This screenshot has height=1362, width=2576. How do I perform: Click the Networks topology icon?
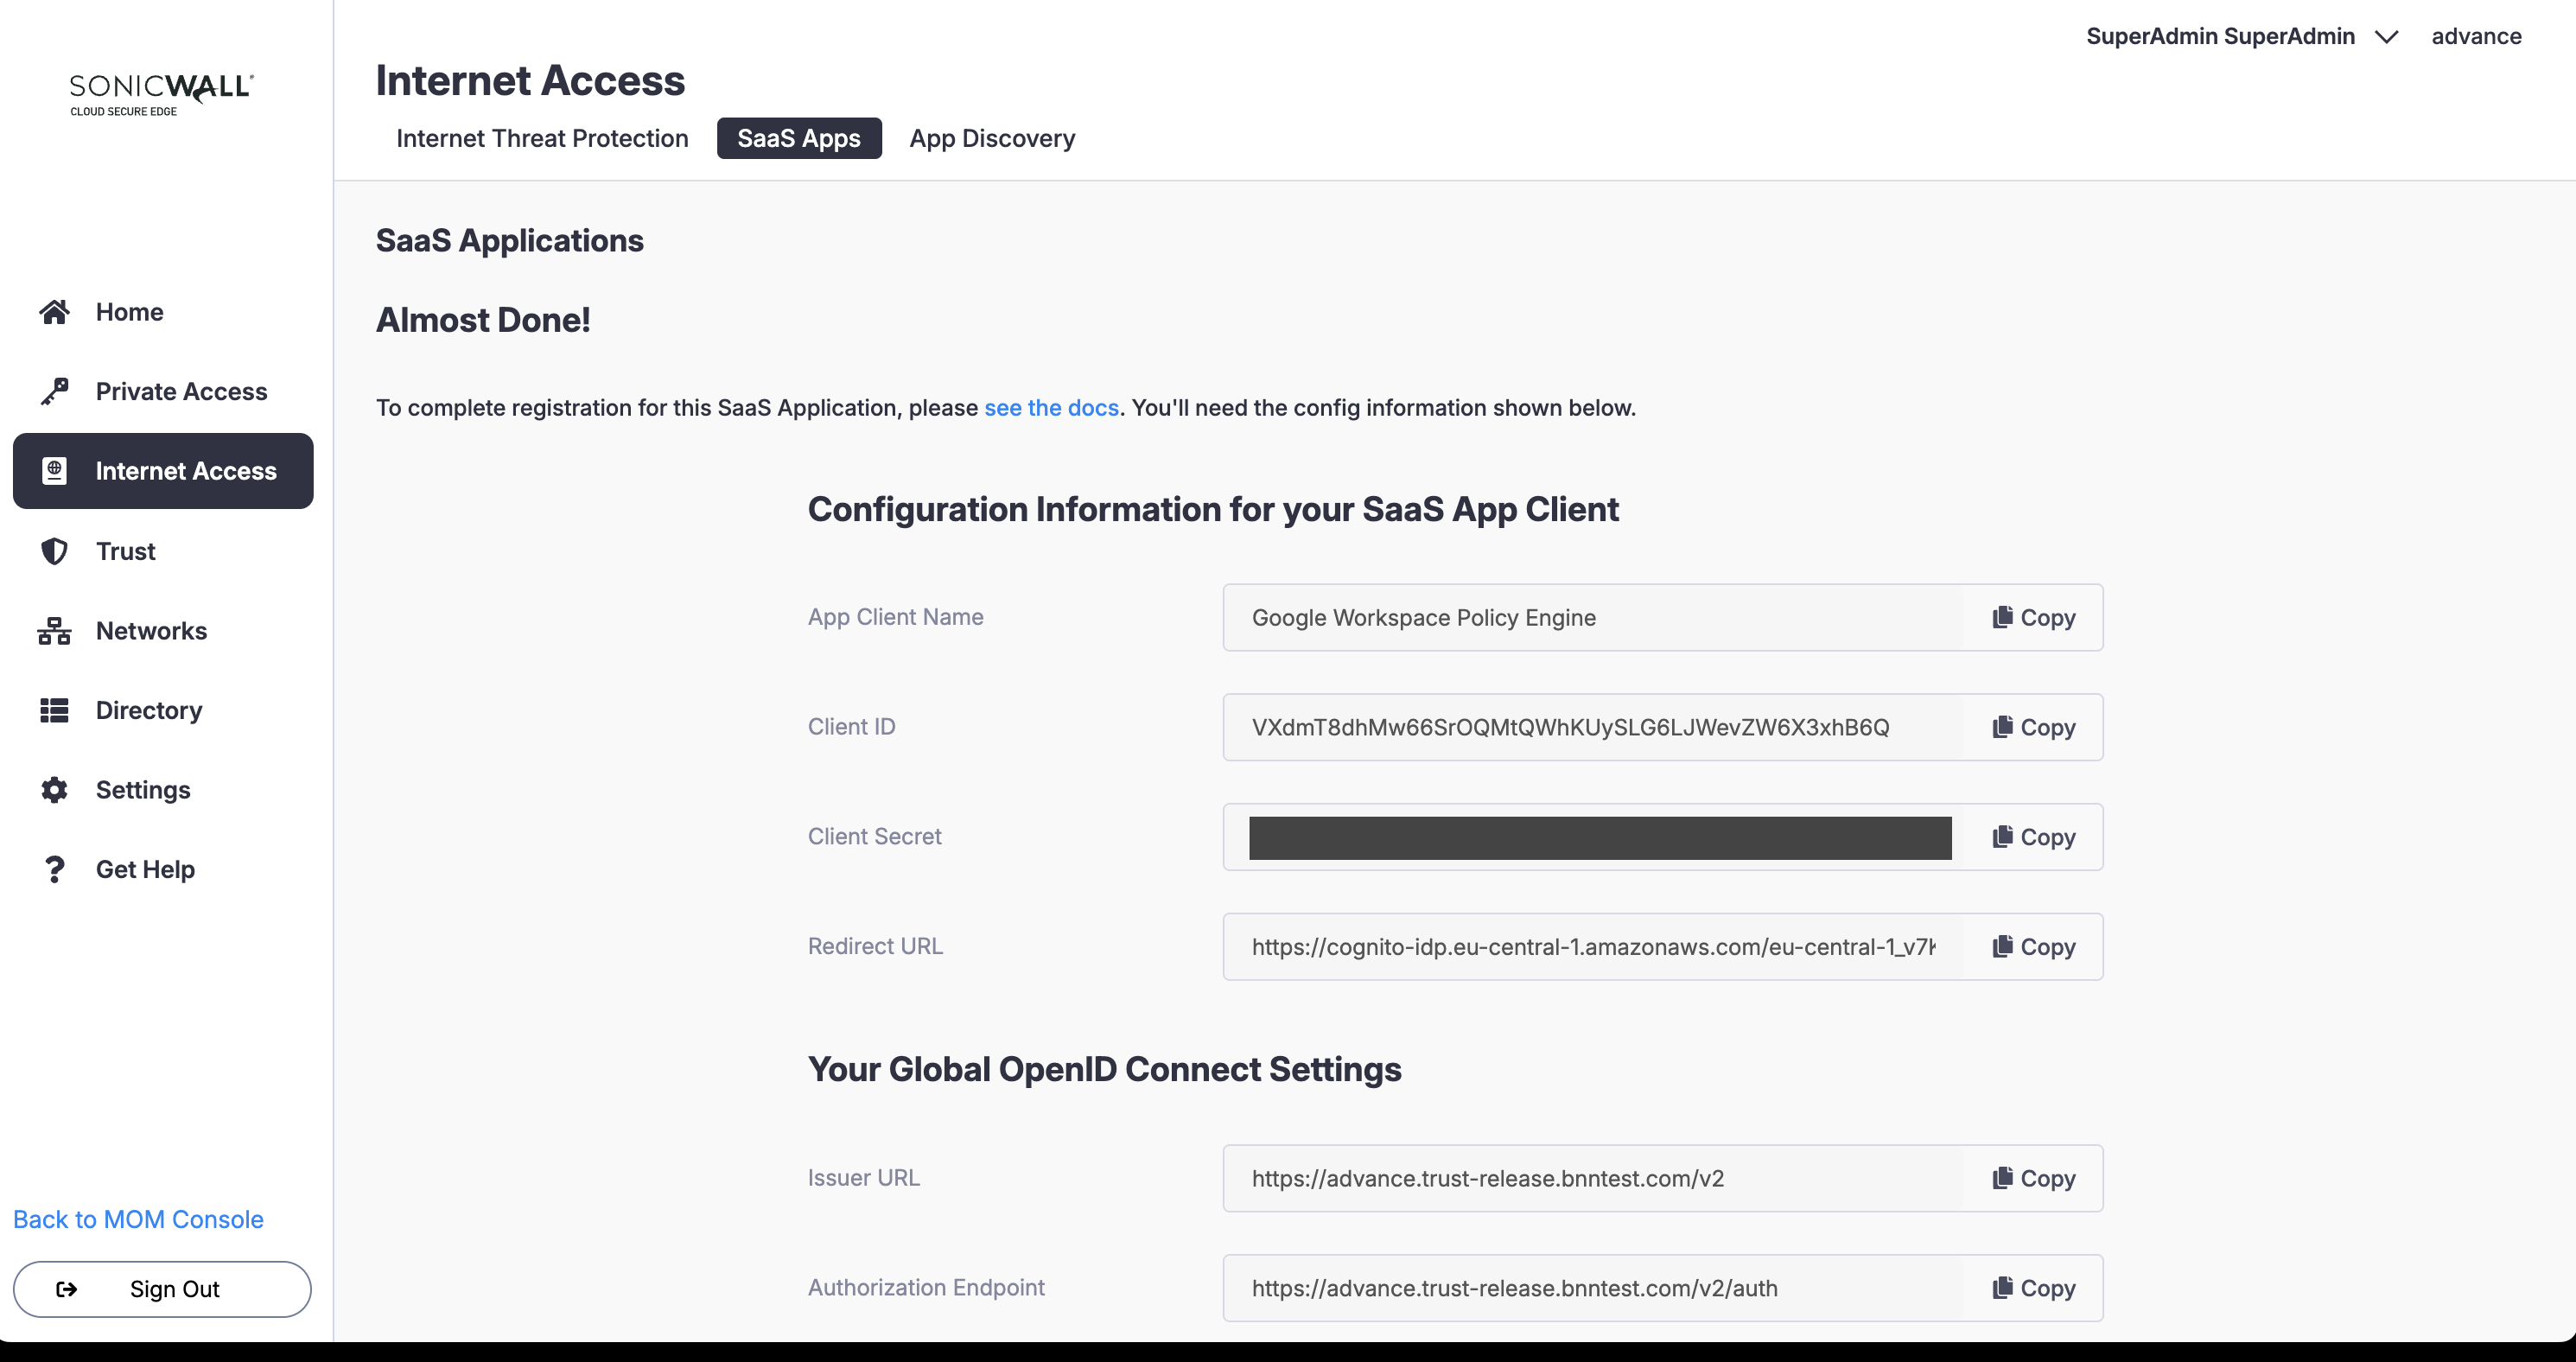coord(54,631)
